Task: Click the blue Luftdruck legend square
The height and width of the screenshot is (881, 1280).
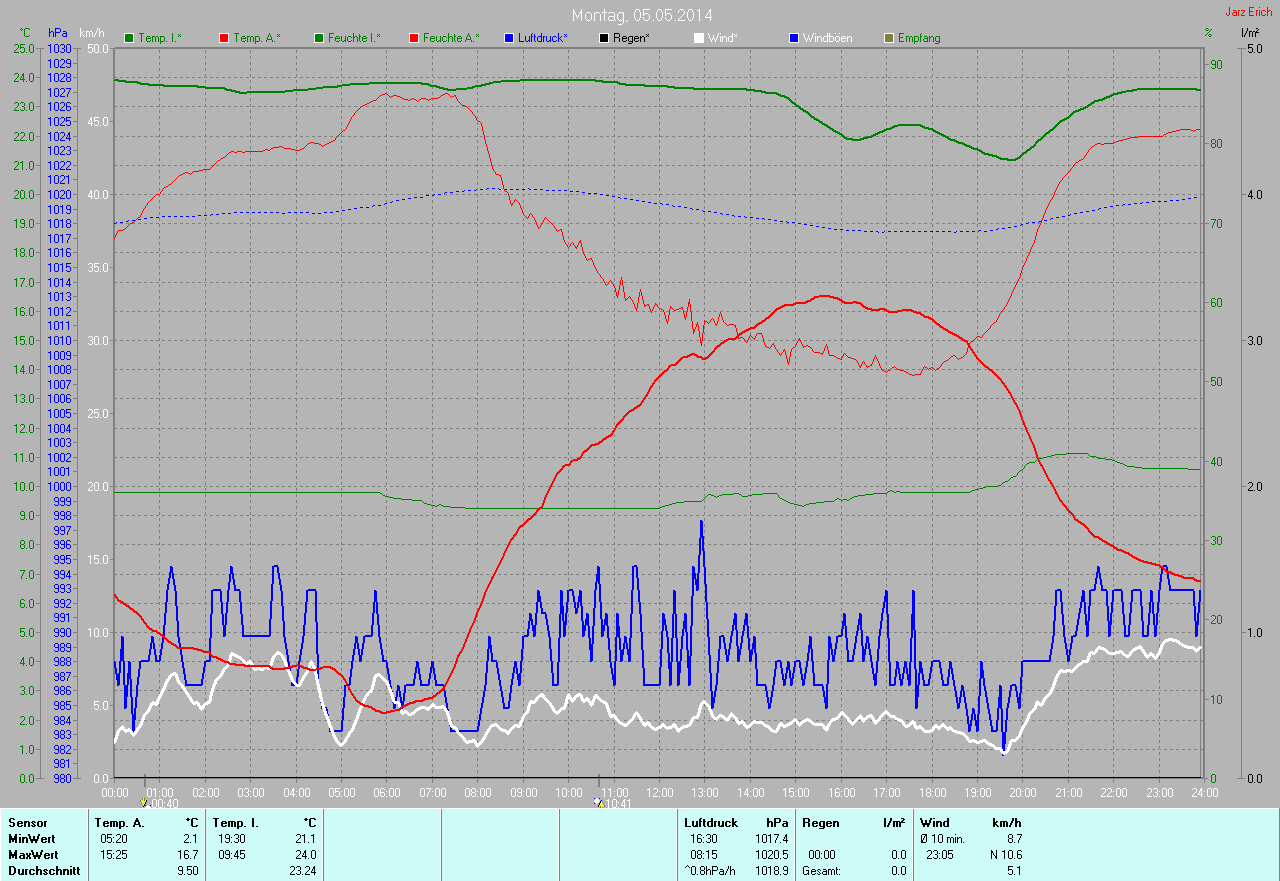Action: pyautogui.click(x=509, y=38)
